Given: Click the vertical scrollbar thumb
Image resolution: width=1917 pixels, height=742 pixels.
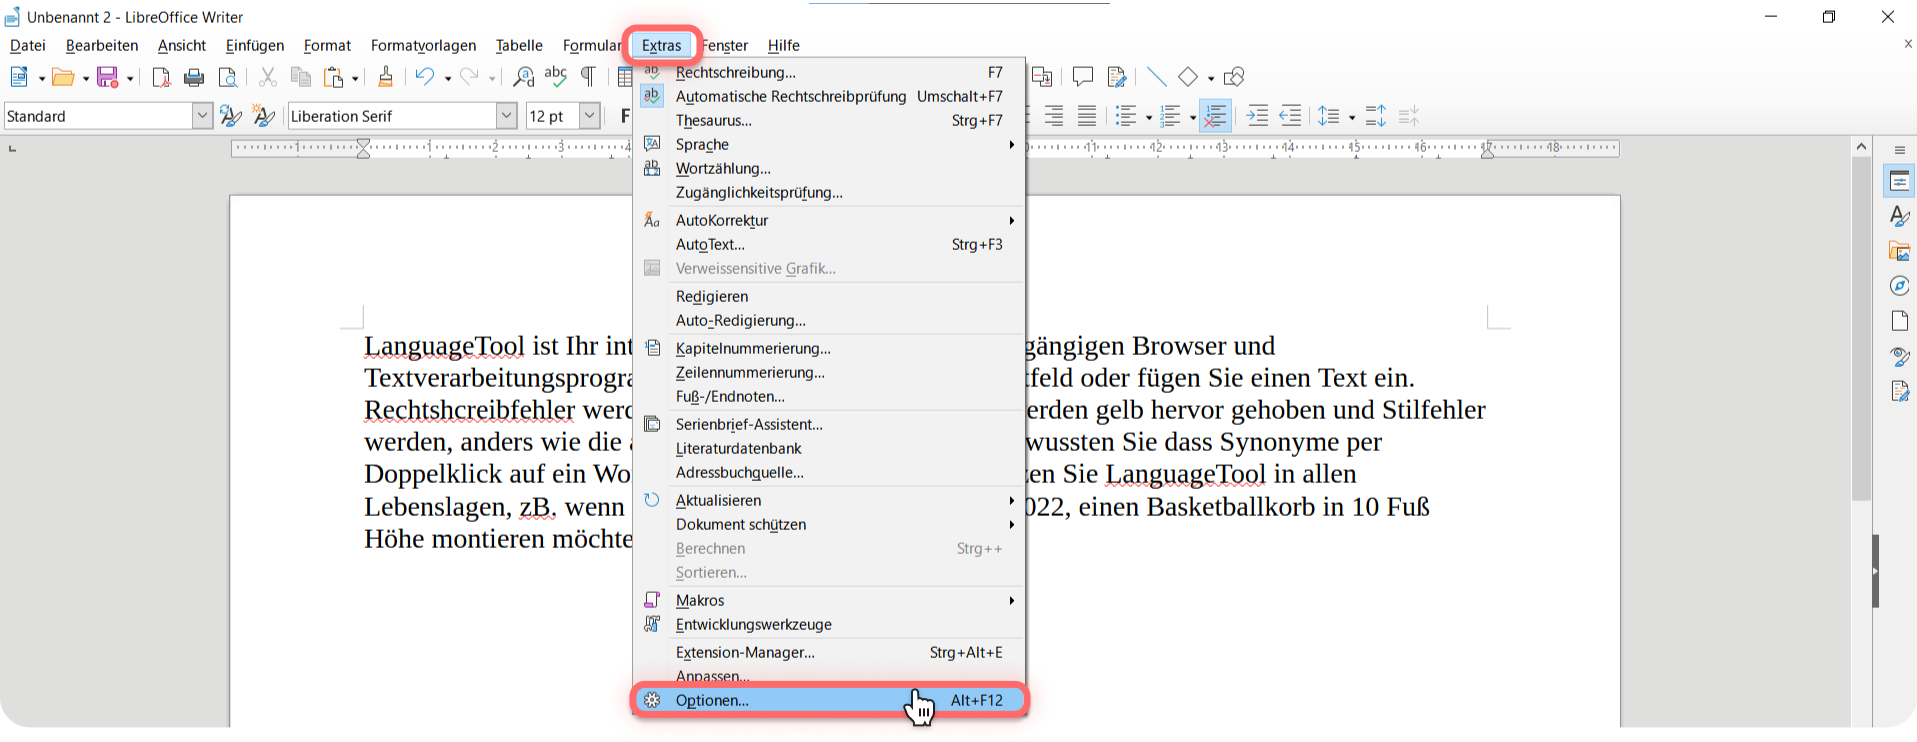Looking at the screenshot, I should 1861,328.
